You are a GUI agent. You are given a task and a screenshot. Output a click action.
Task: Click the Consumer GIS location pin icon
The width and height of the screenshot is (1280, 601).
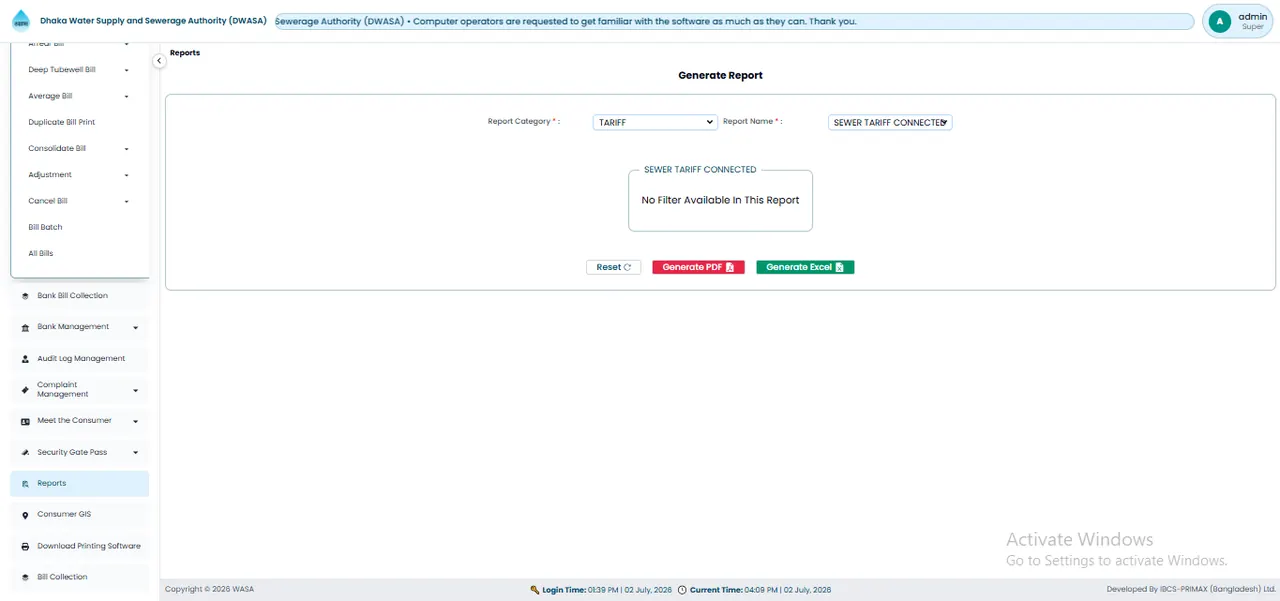pyautogui.click(x=25, y=515)
